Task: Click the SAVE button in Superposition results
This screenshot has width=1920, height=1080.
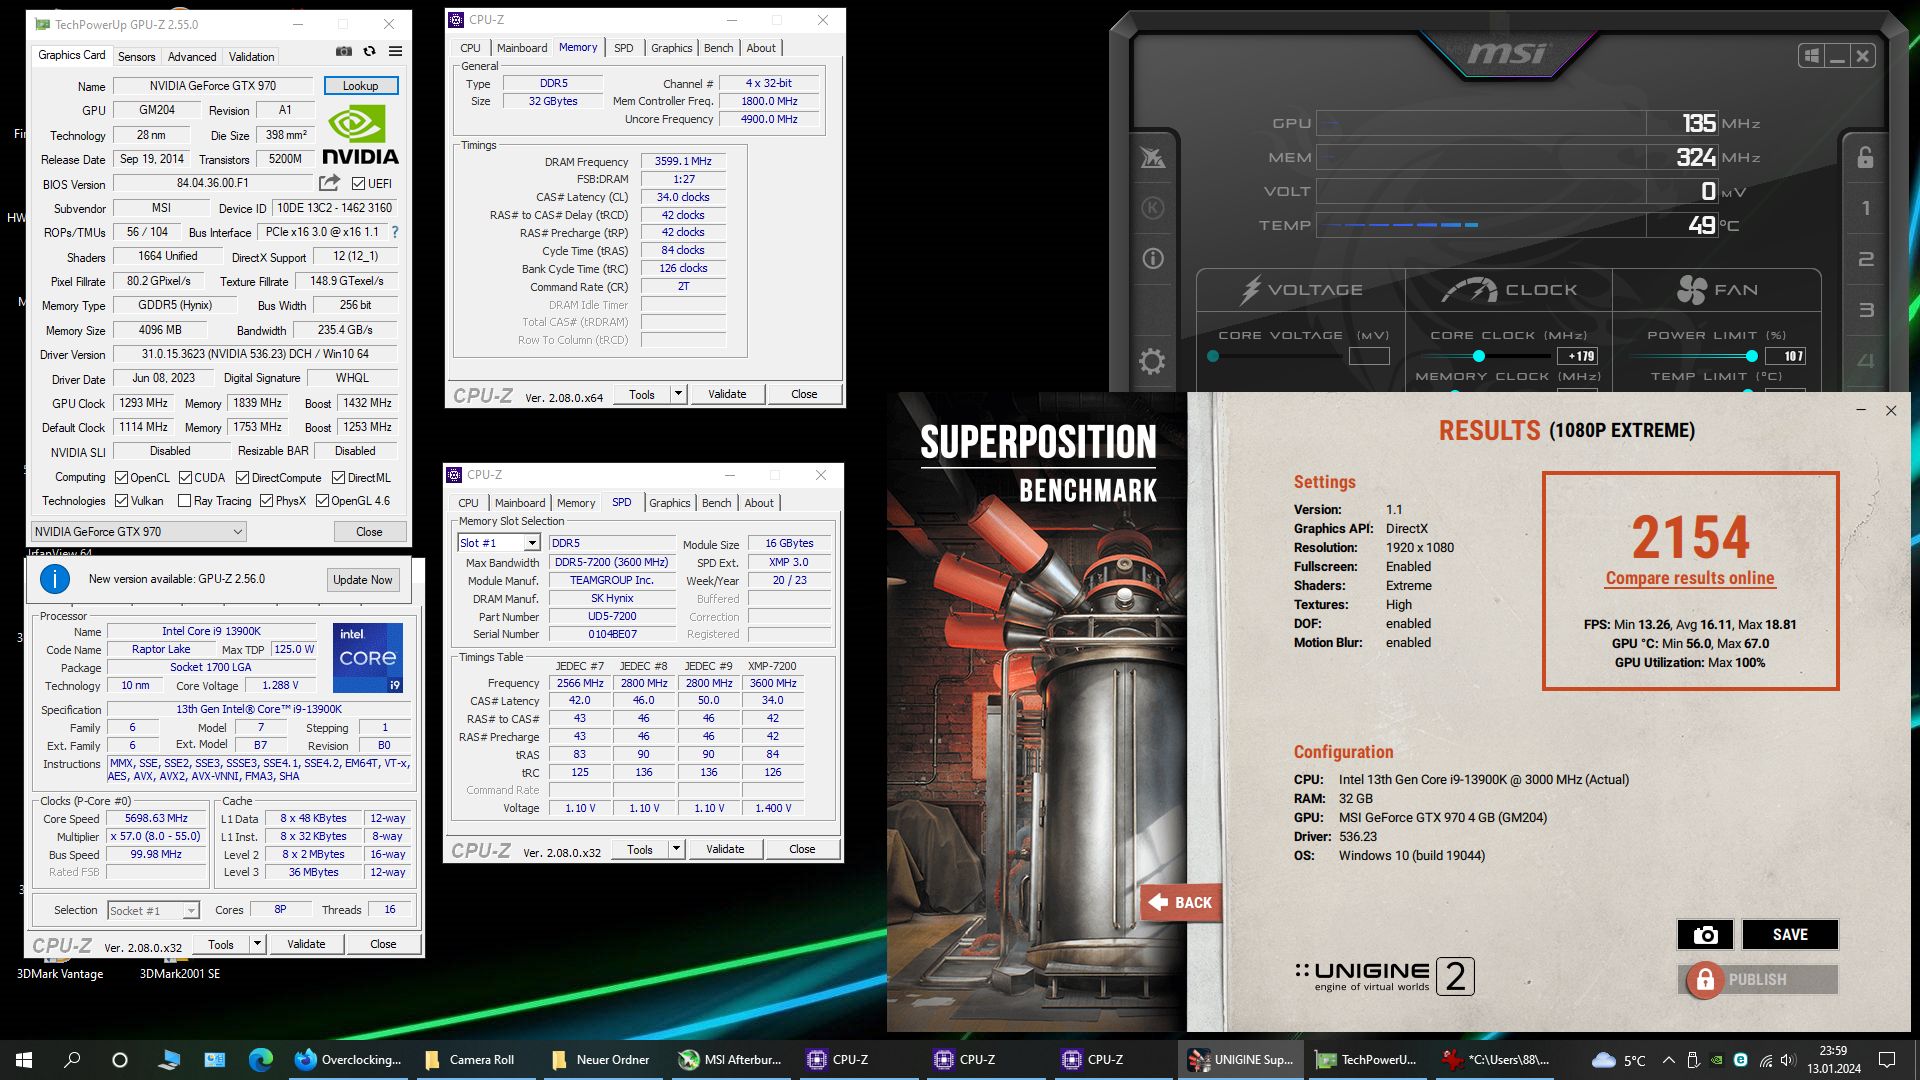Action: click(x=1790, y=934)
